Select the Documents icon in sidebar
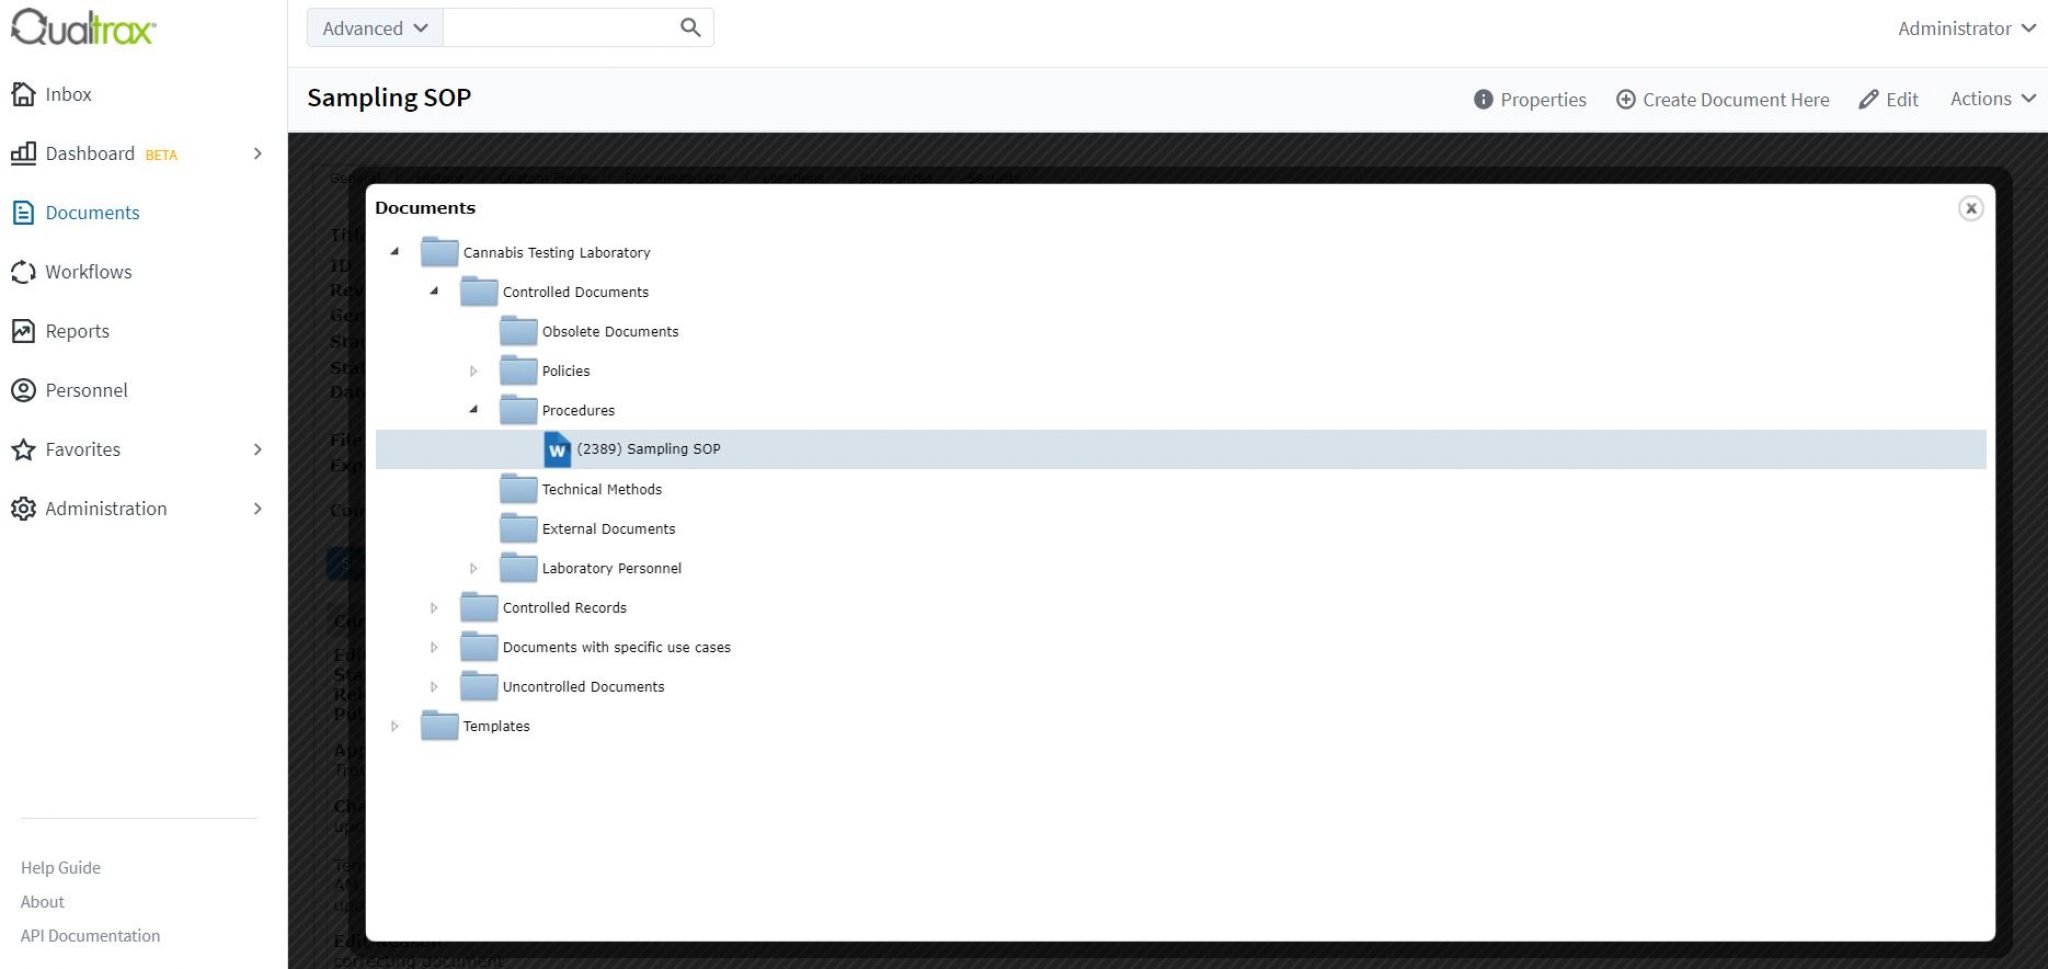The width and height of the screenshot is (2048, 969). pos(23,212)
